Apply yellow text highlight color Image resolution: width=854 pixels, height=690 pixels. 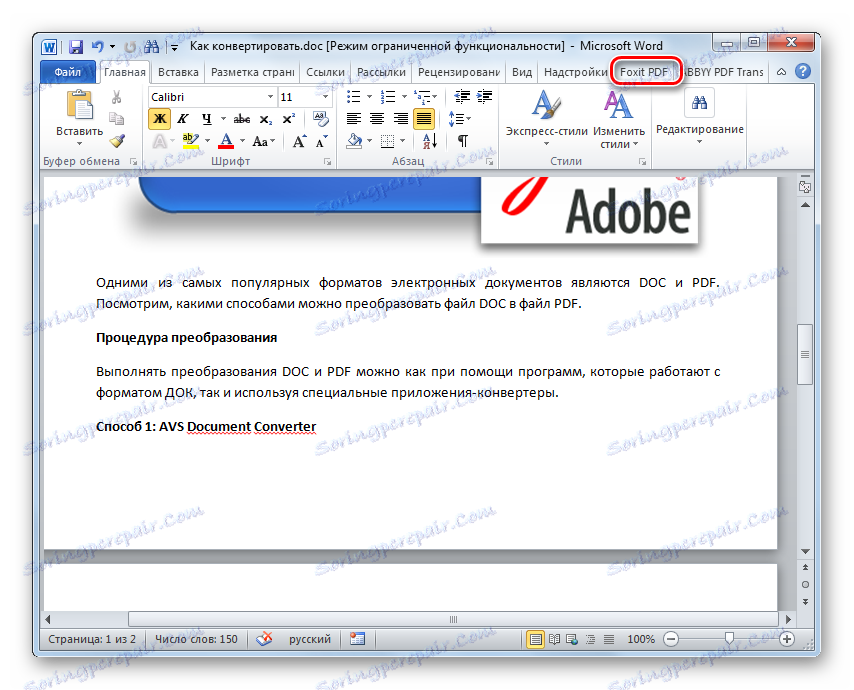[x=191, y=141]
